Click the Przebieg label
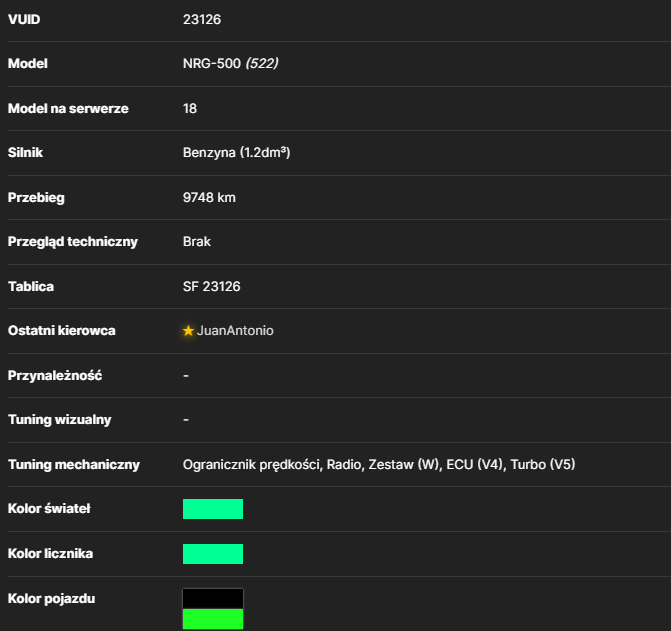 coord(36,198)
